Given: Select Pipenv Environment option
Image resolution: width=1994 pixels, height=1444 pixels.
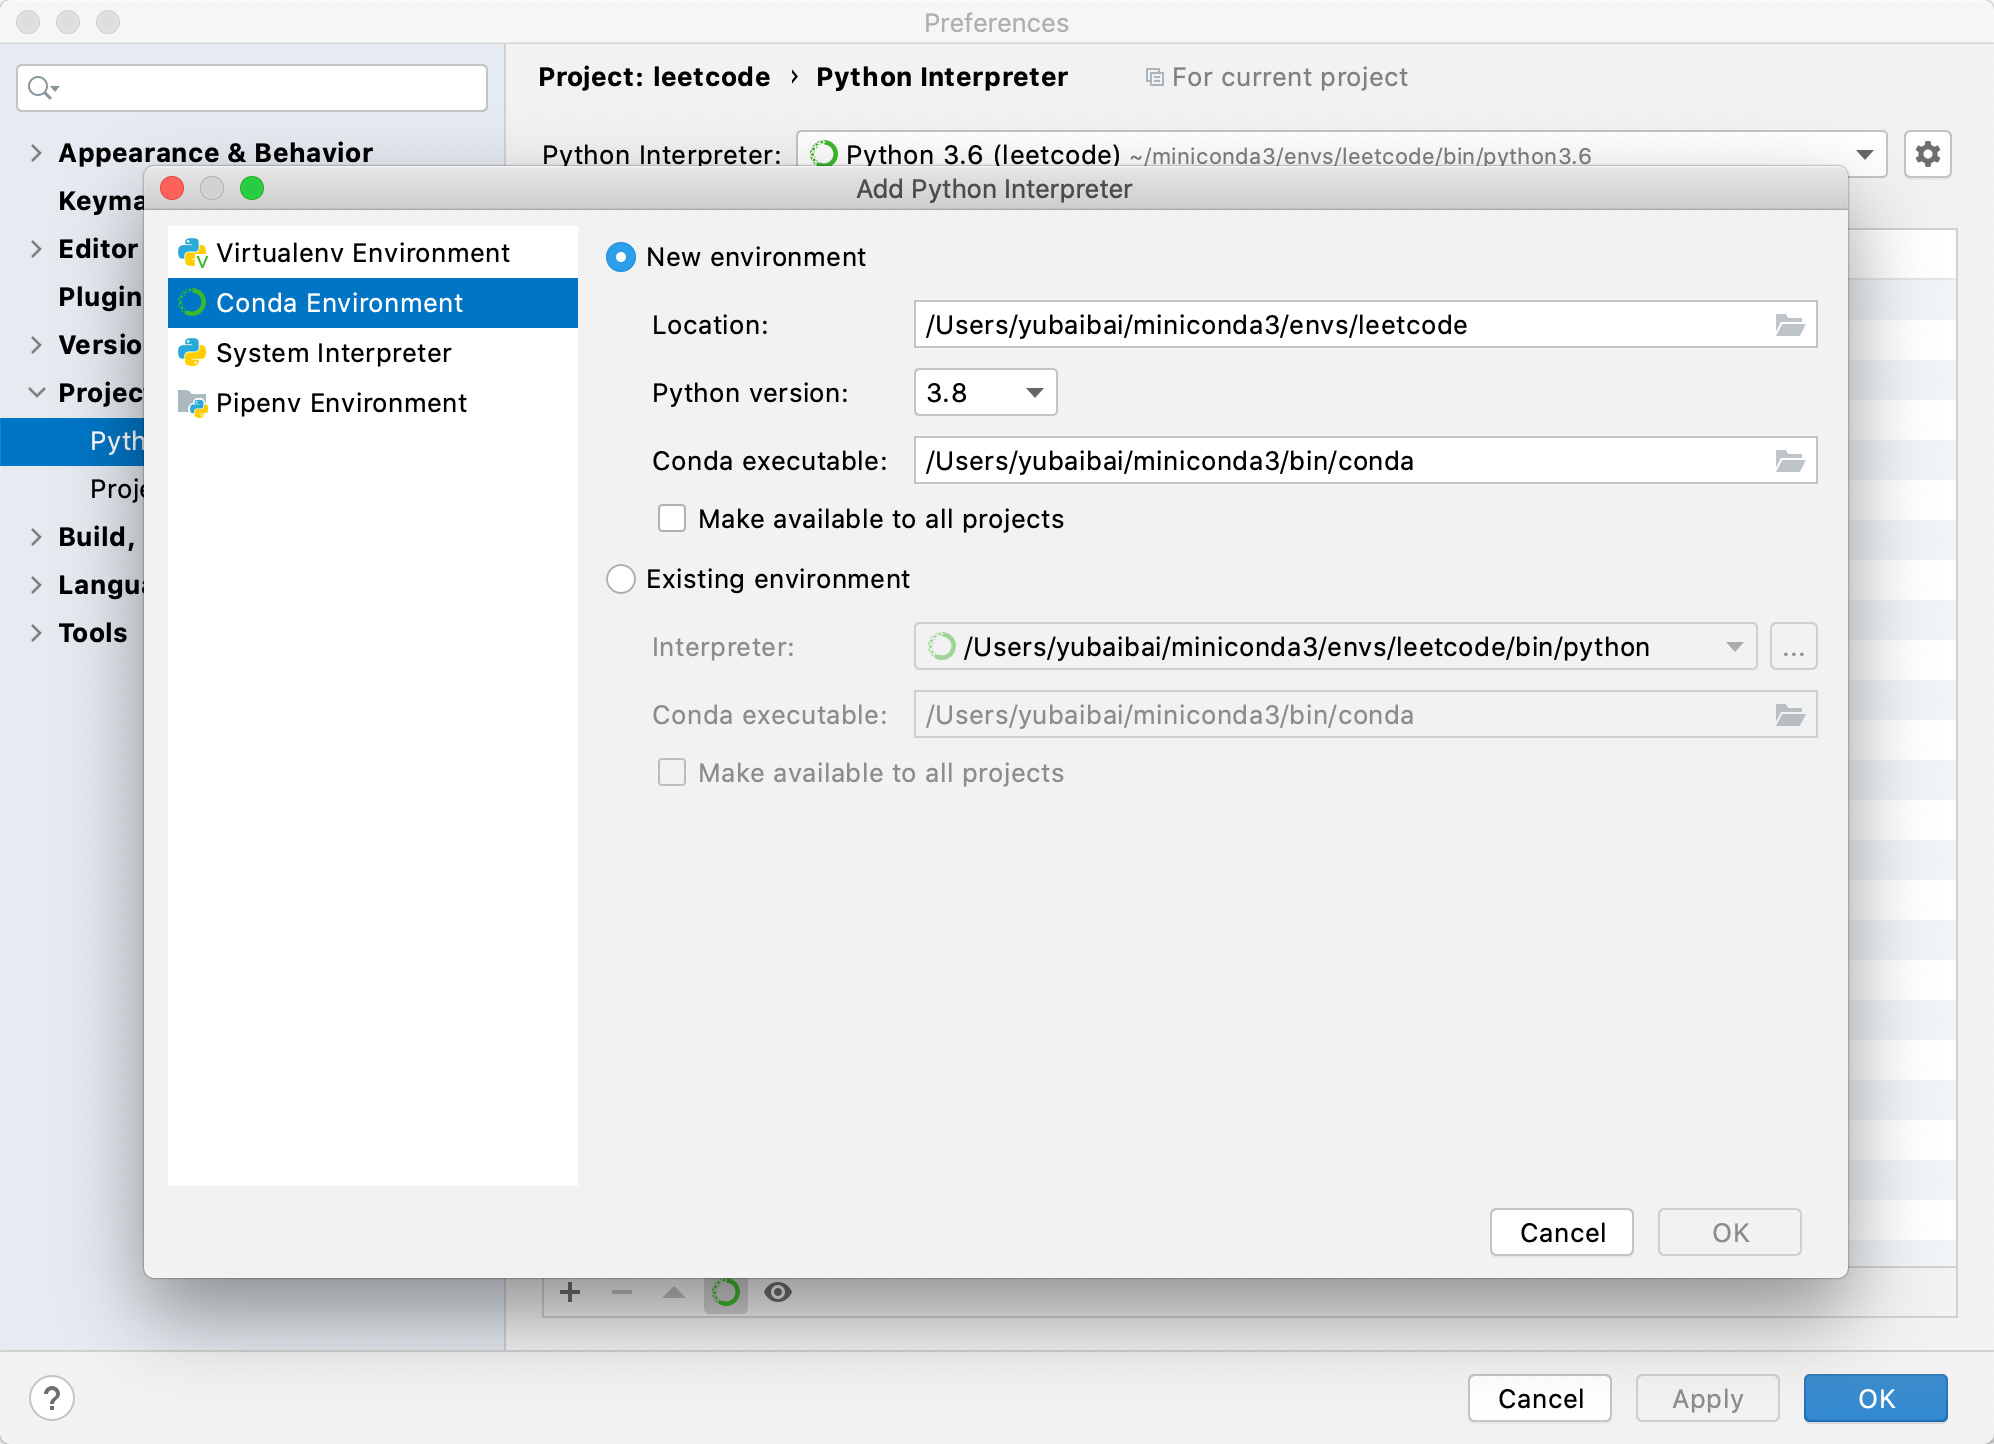Looking at the screenshot, I should 372,403.
